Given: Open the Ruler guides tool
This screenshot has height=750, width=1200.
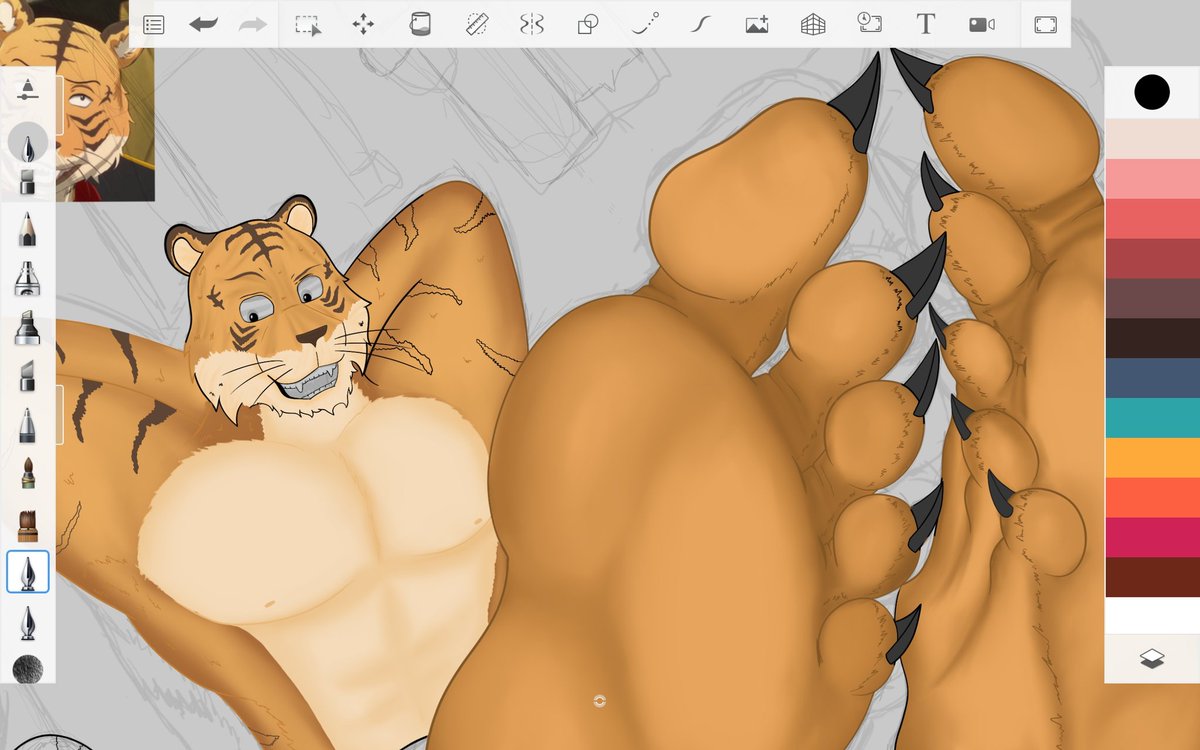Looking at the screenshot, I should click(x=477, y=25).
